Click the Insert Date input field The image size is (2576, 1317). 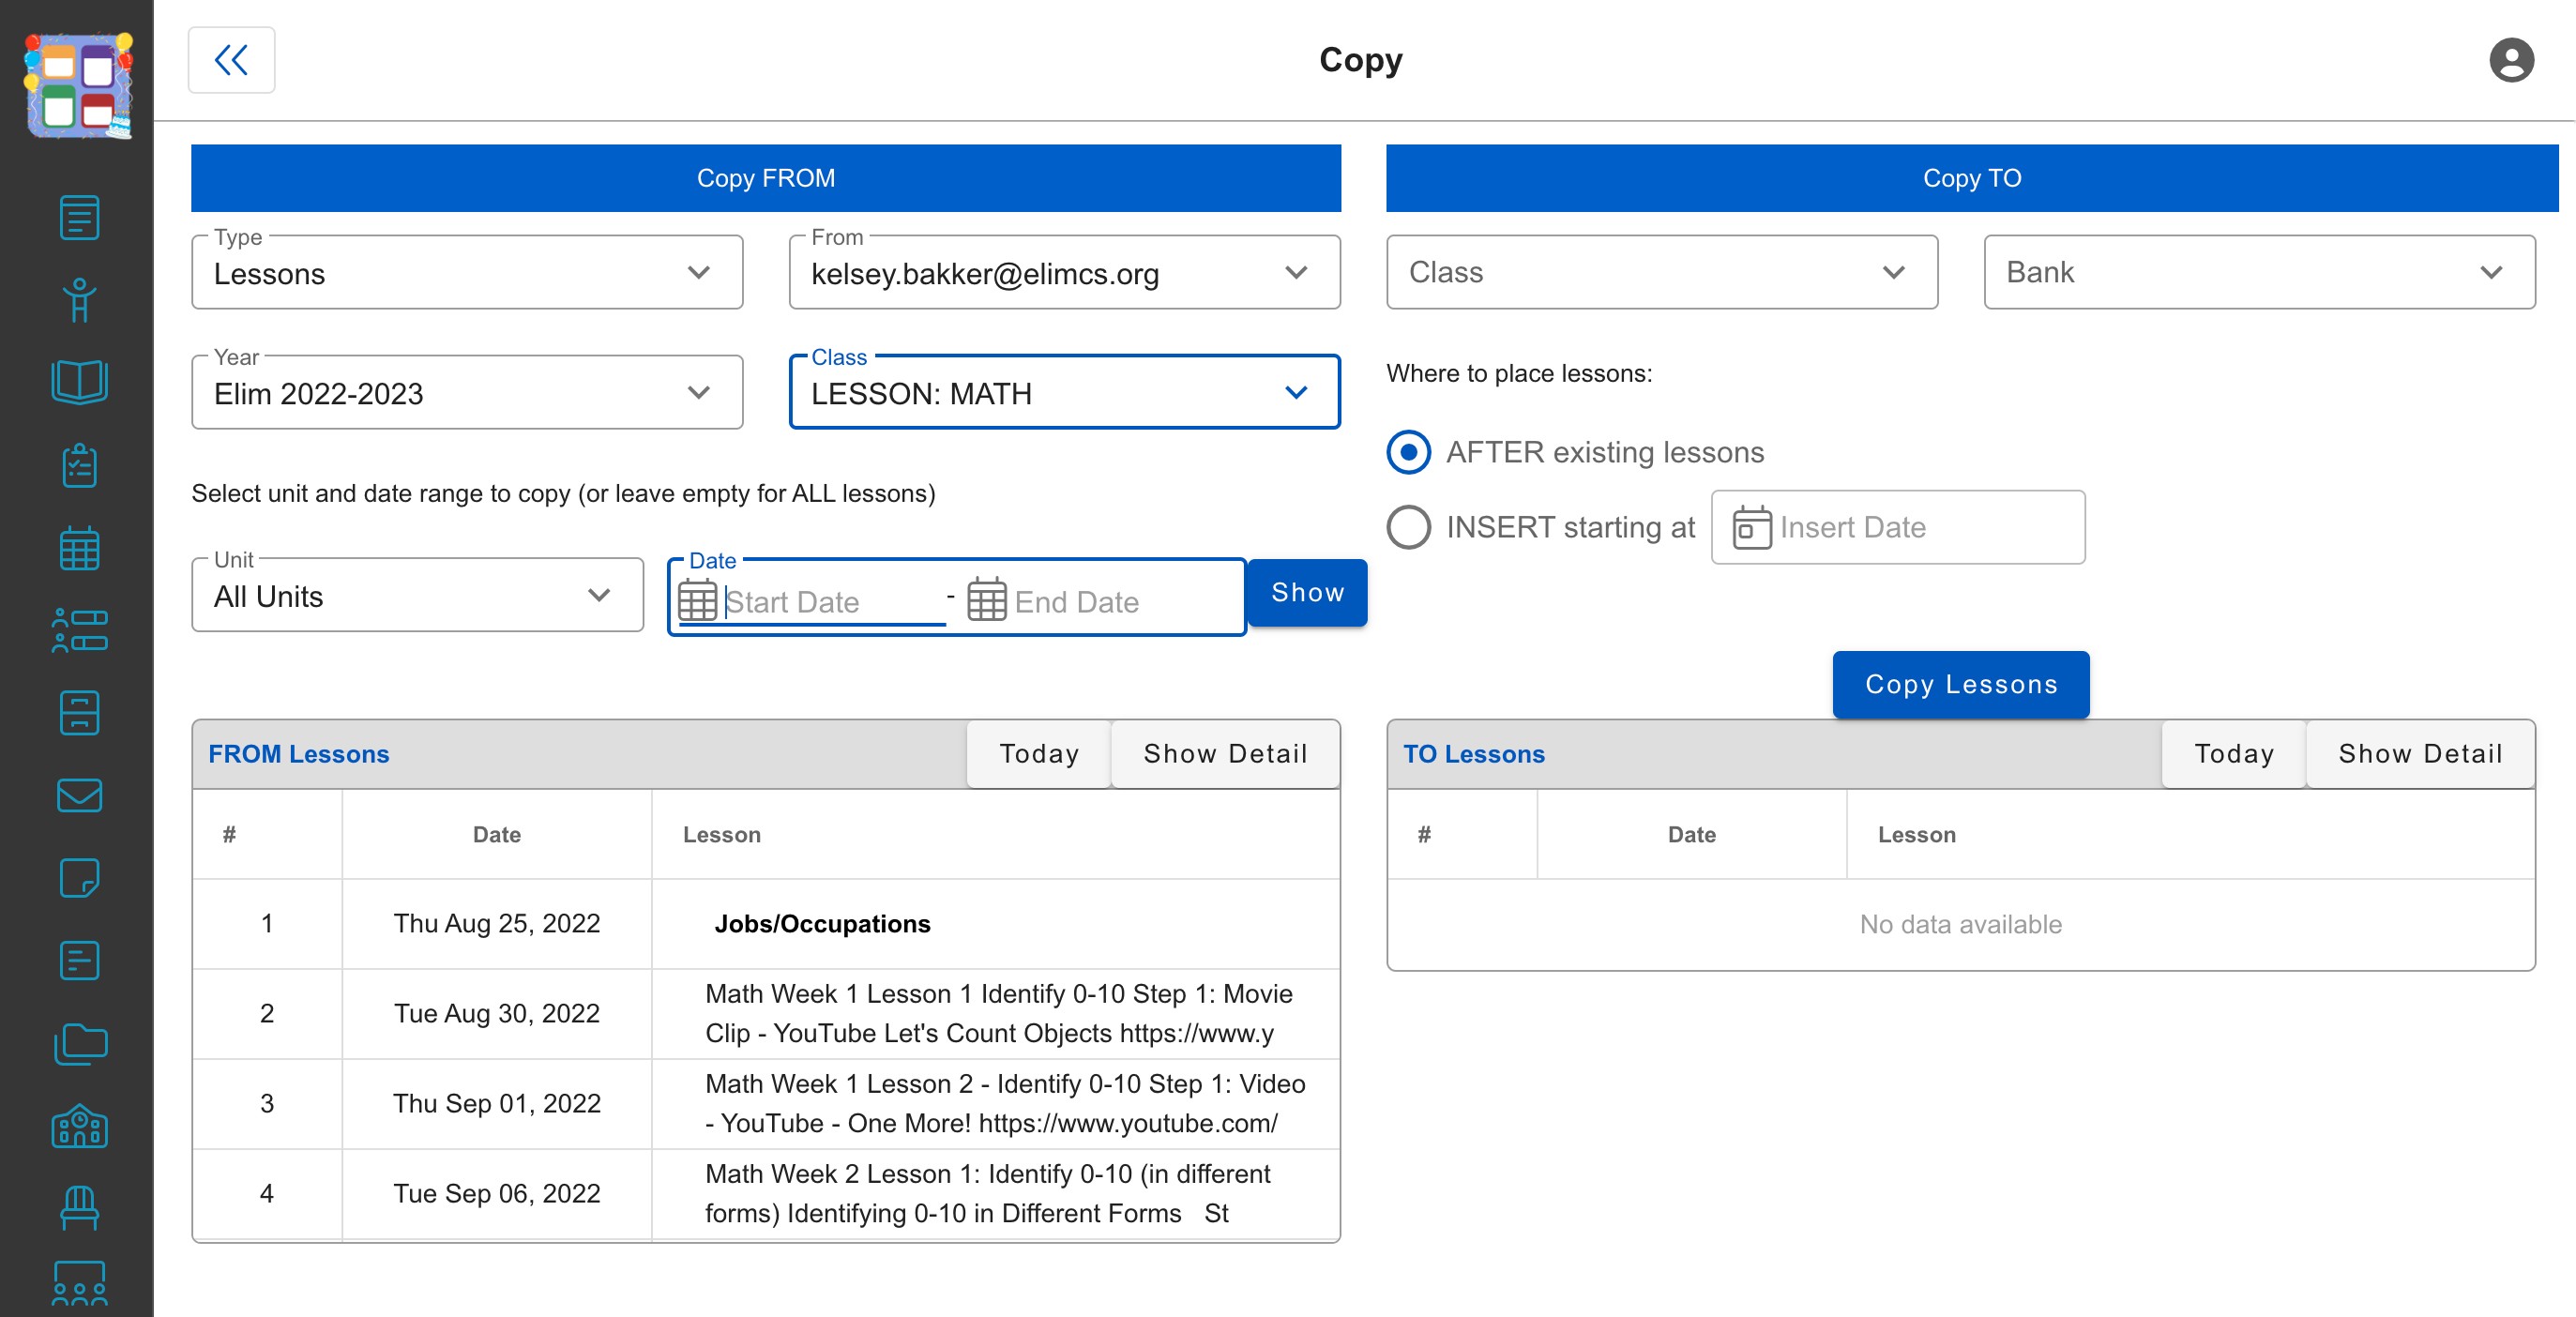(1898, 527)
